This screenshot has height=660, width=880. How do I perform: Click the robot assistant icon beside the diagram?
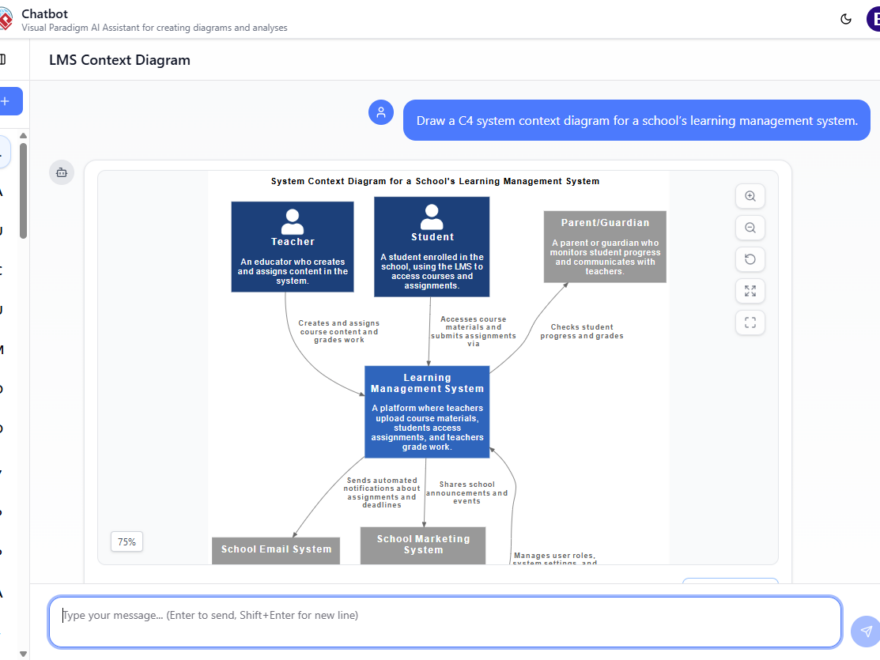click(x=61, y=172)
